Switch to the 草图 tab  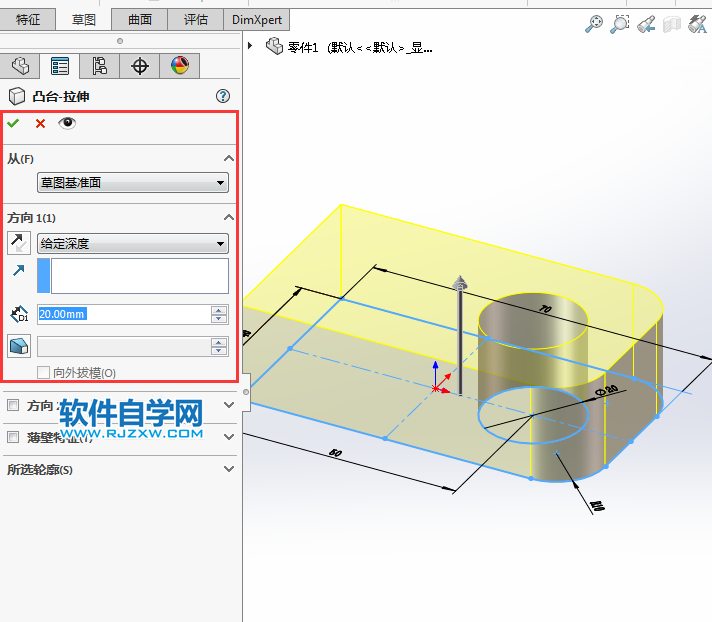[84, 20]
